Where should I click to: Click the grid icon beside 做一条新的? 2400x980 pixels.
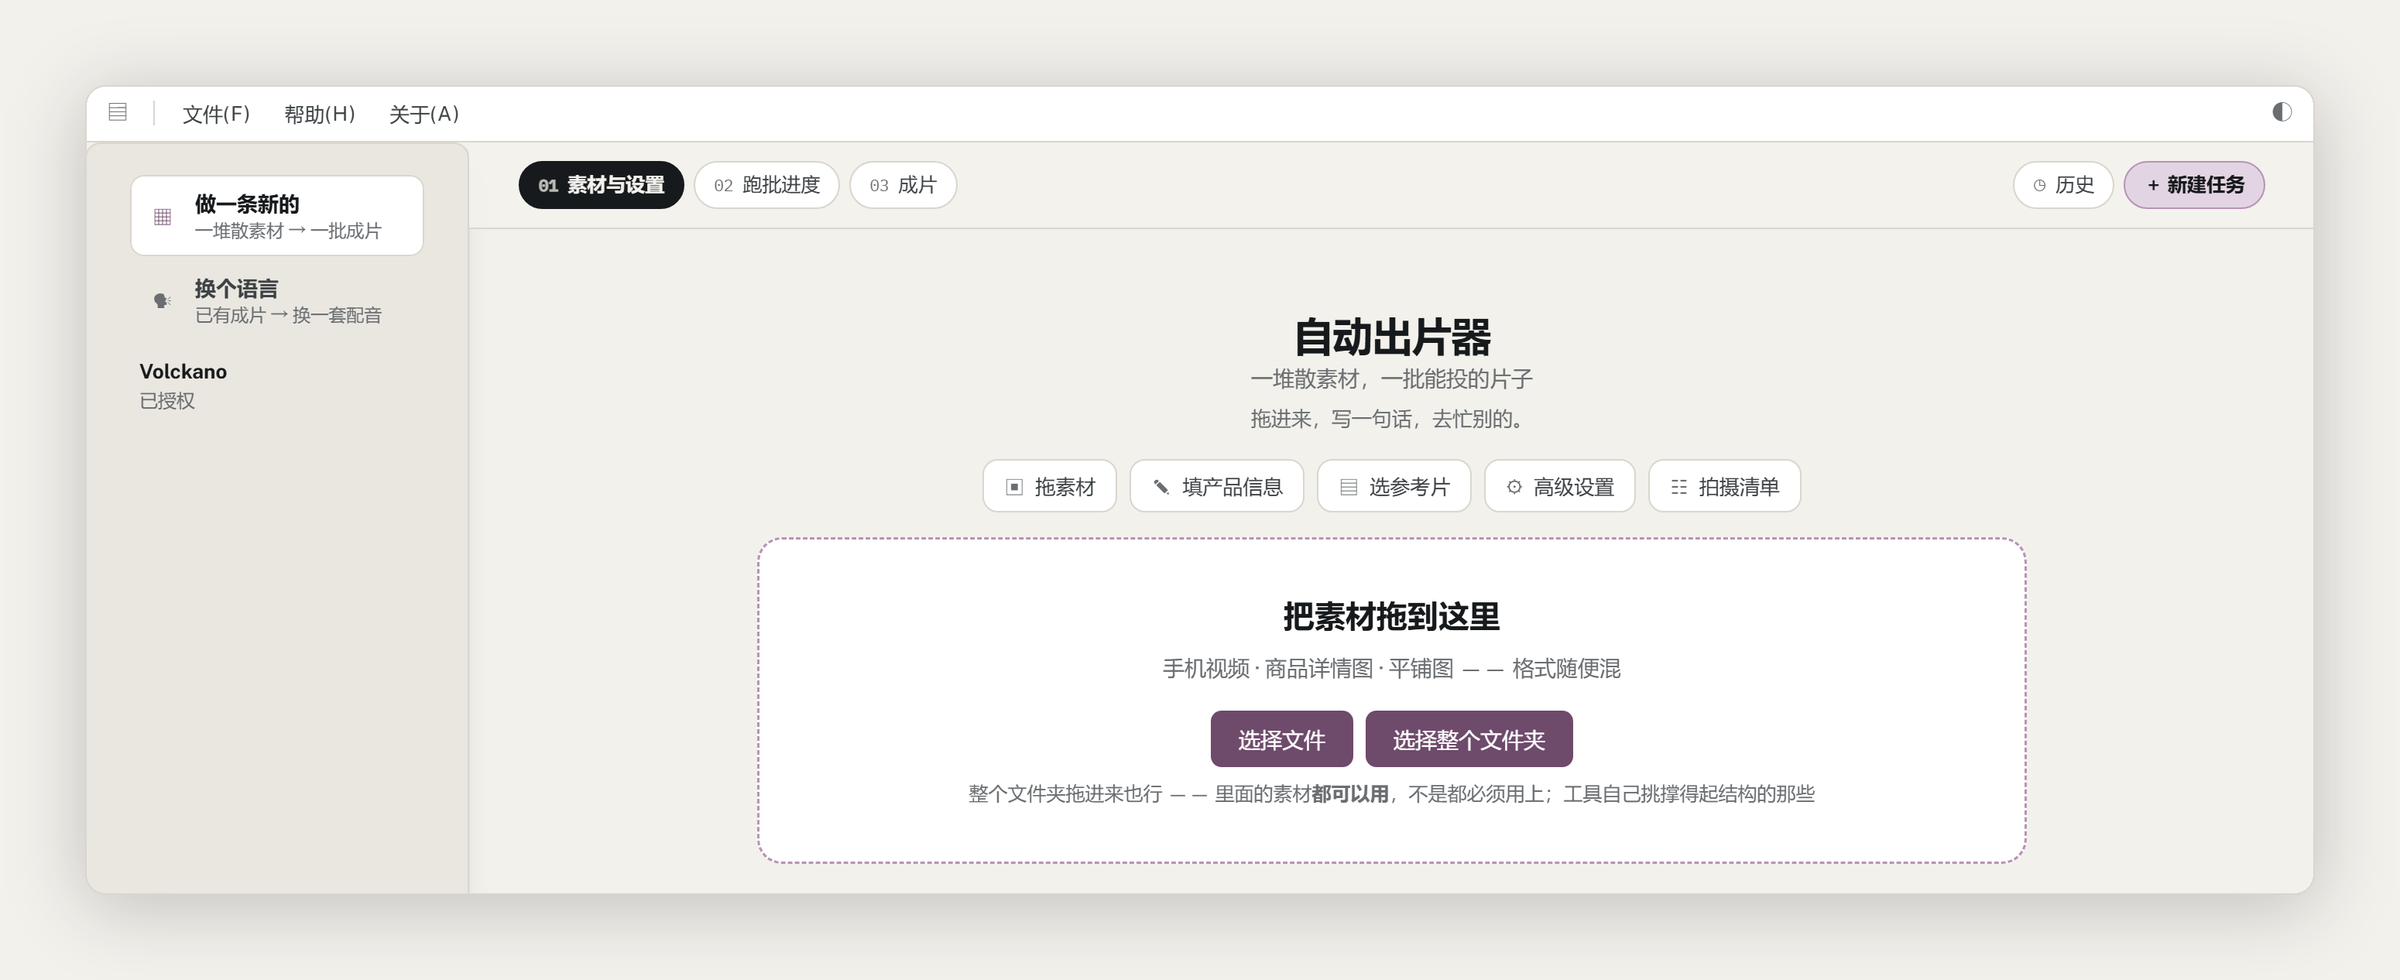pos(162,217)
